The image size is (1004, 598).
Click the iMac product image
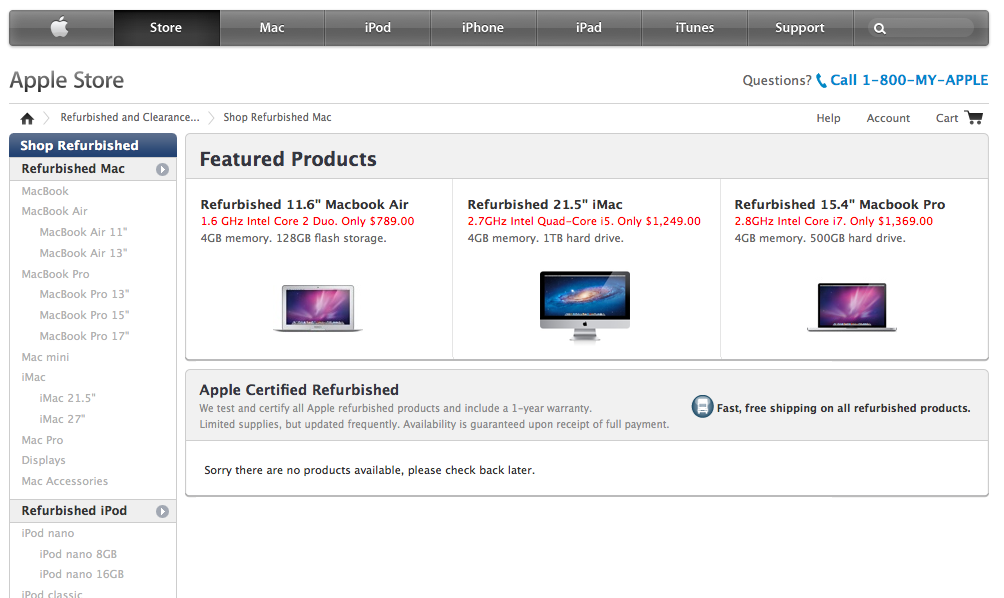[x=585, y=306]
